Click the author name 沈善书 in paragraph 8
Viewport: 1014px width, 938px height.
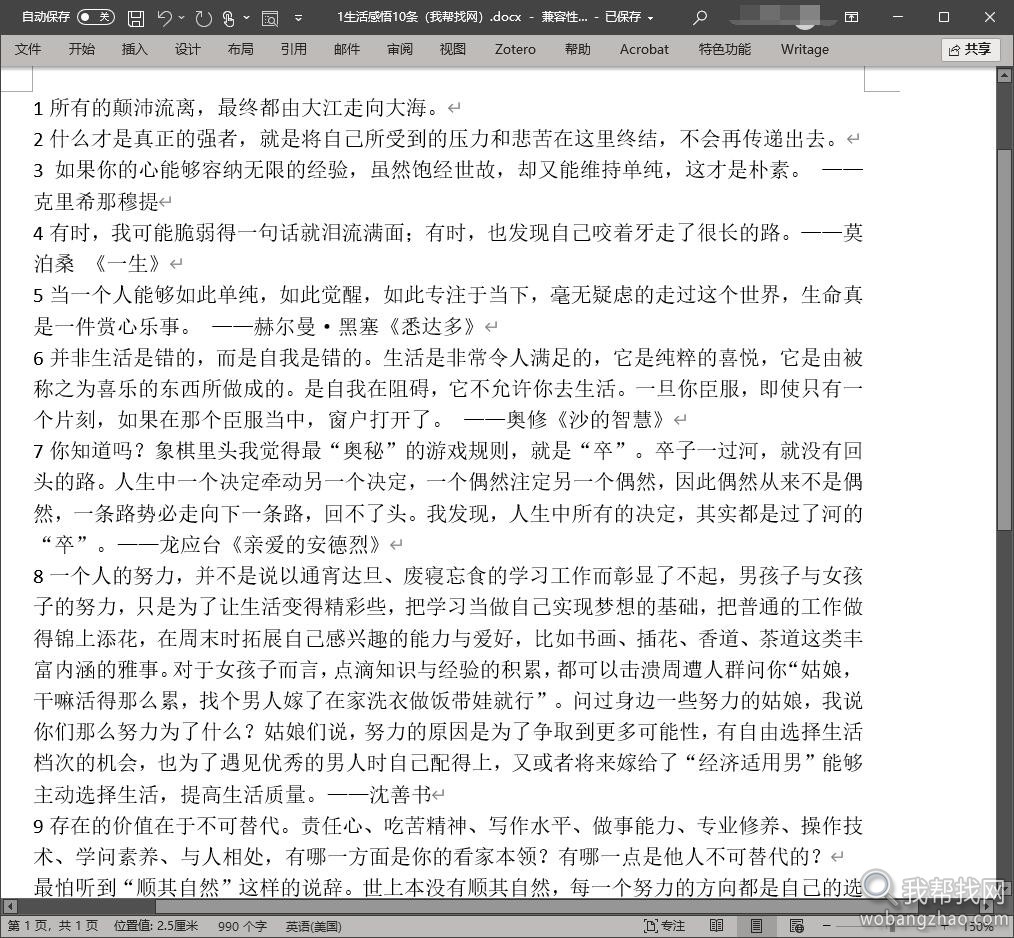click(400, 794)
